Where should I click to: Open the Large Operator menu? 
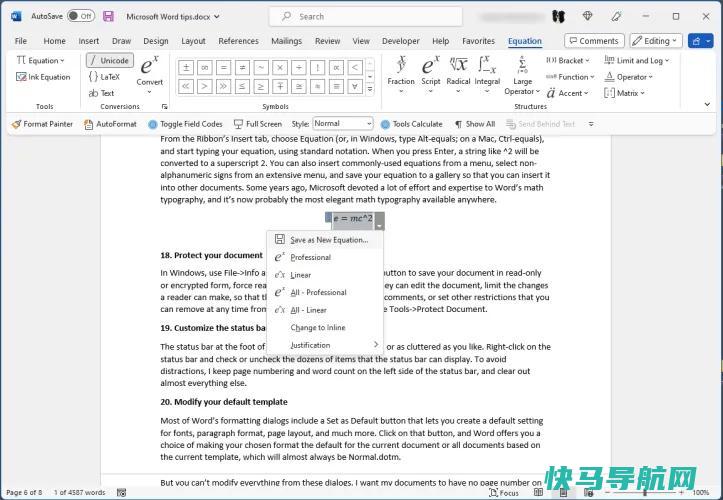[522, 76]
